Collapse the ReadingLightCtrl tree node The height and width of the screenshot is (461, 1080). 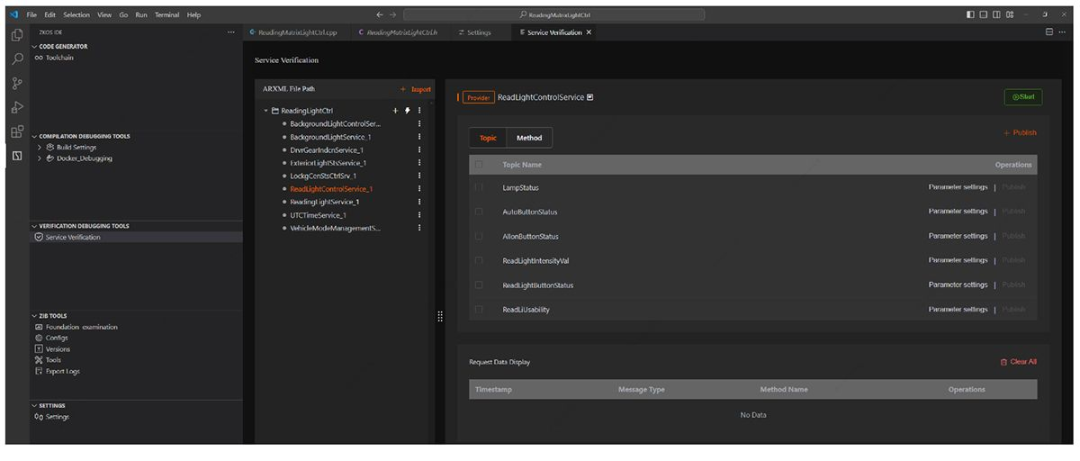click(x=266, y=110)
